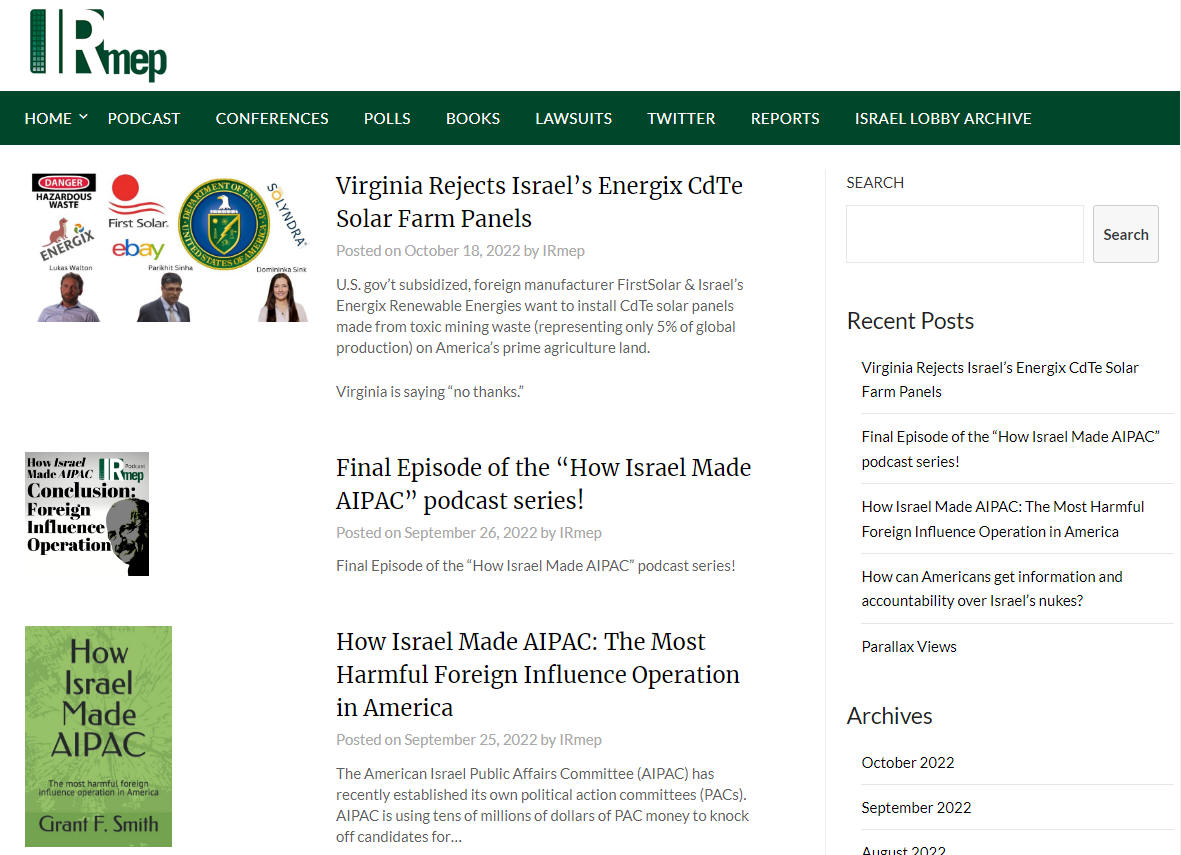
Task: Open sidebar post Most Harmful Foreign Influence Operation
Action: pyautogui.click(x=1002, y=519)
